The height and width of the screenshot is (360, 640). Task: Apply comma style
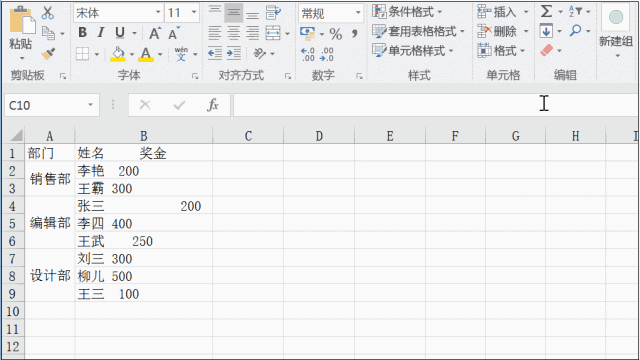[354, 33]
